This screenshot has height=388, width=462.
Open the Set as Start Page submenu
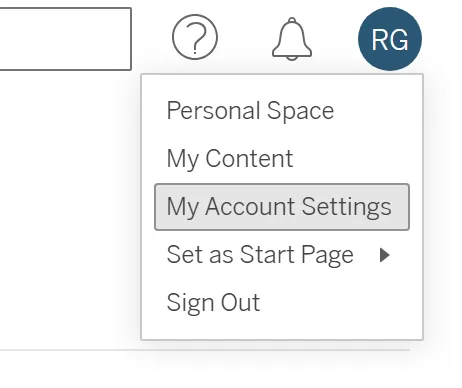point(282,255)
